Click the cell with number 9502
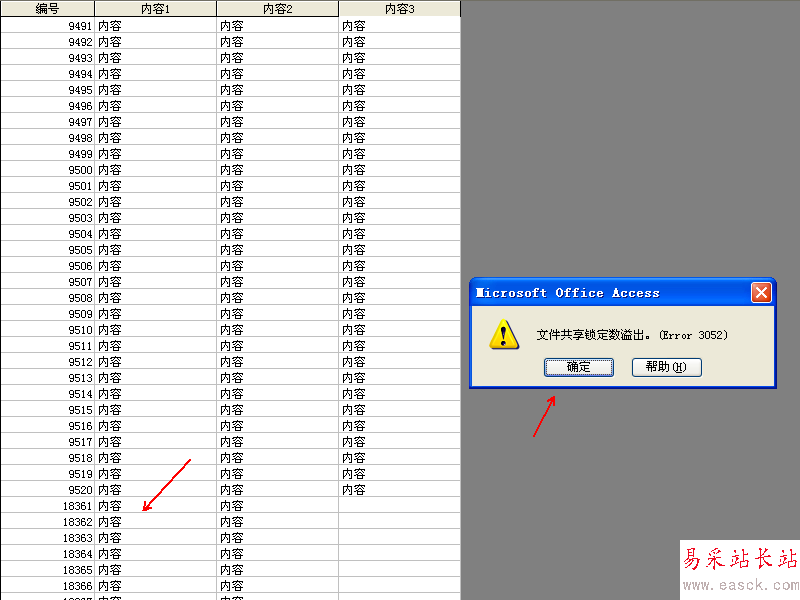The width and height of the screenshot is (800, 600). [47, 202]
